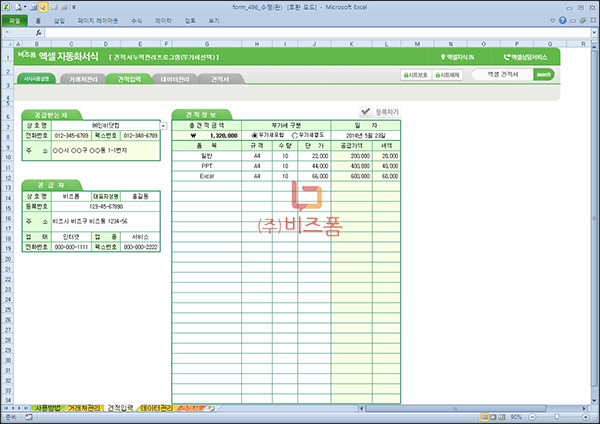Click the macro record icon in status bar

28,417
